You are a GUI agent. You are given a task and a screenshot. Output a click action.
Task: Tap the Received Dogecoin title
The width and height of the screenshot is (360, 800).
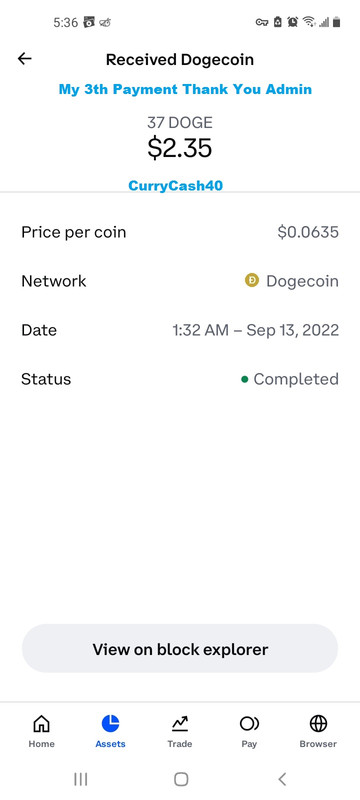click(x=179, y=60)
